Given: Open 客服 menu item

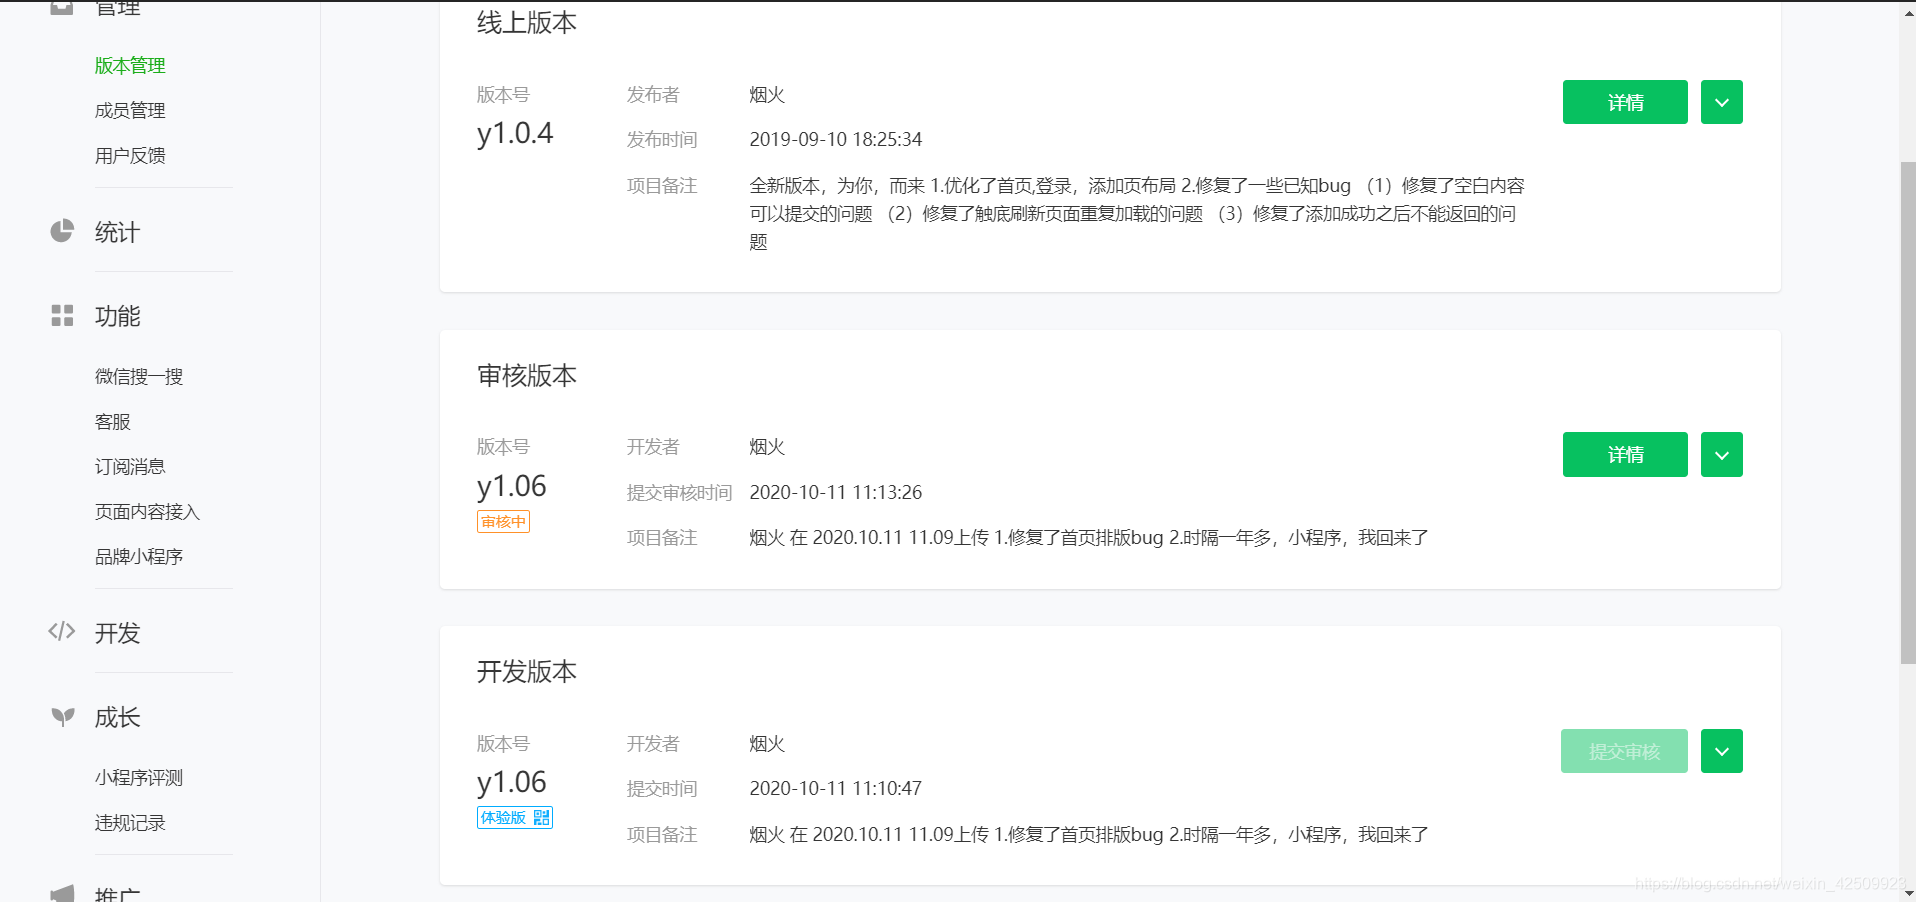Looking at the screenshot, I should pos(113,422).
